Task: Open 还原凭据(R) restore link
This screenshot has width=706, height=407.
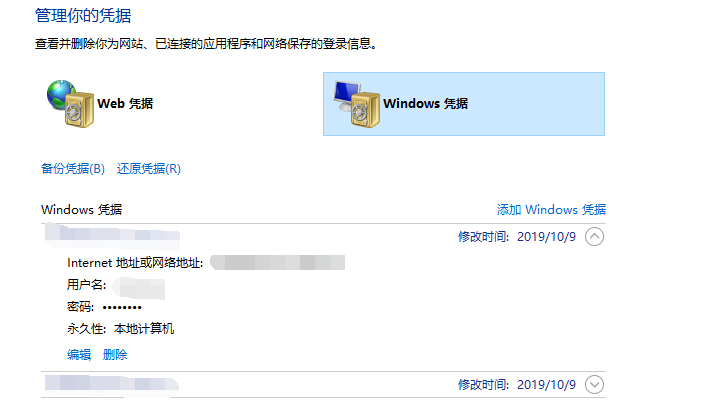Action: [149, 169]
